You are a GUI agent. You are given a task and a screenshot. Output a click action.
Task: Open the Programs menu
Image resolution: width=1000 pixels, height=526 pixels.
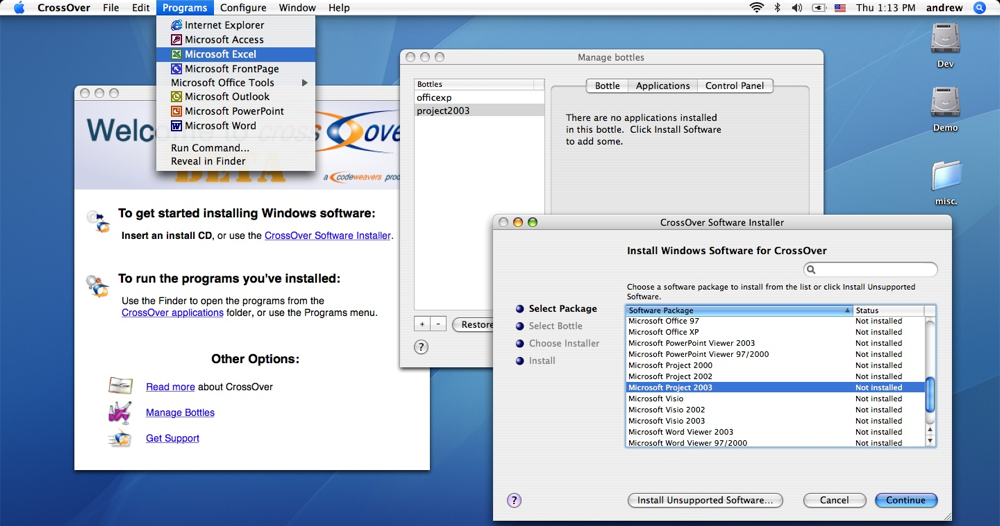[x=184, y=8]
